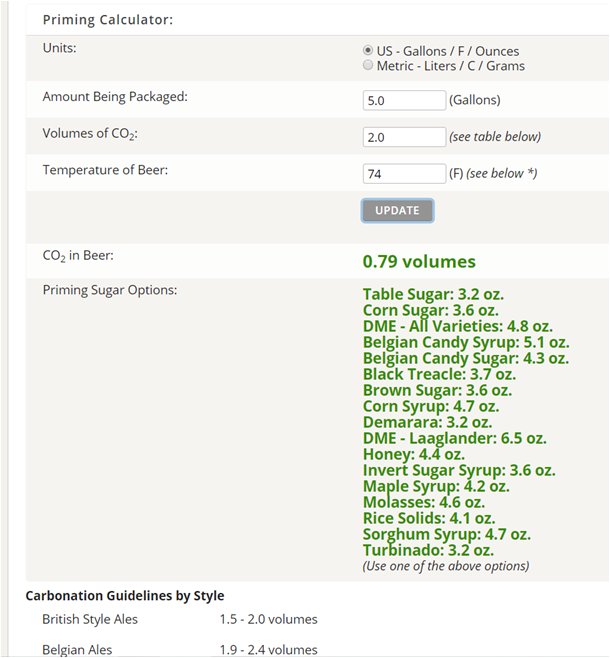Click the Priming Calculator heading

[108, 20]
